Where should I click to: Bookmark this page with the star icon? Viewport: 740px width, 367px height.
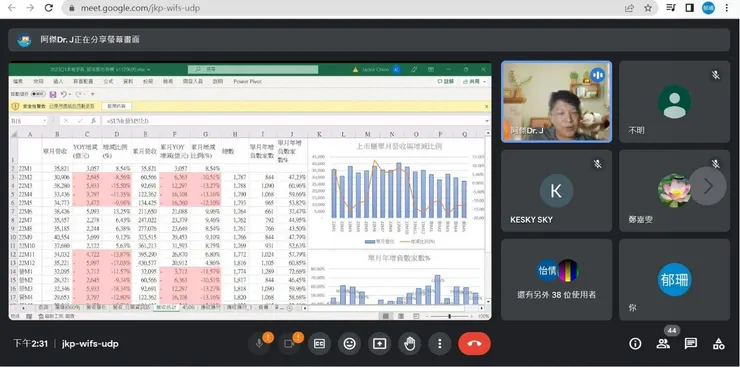click(x=648, y=8)
